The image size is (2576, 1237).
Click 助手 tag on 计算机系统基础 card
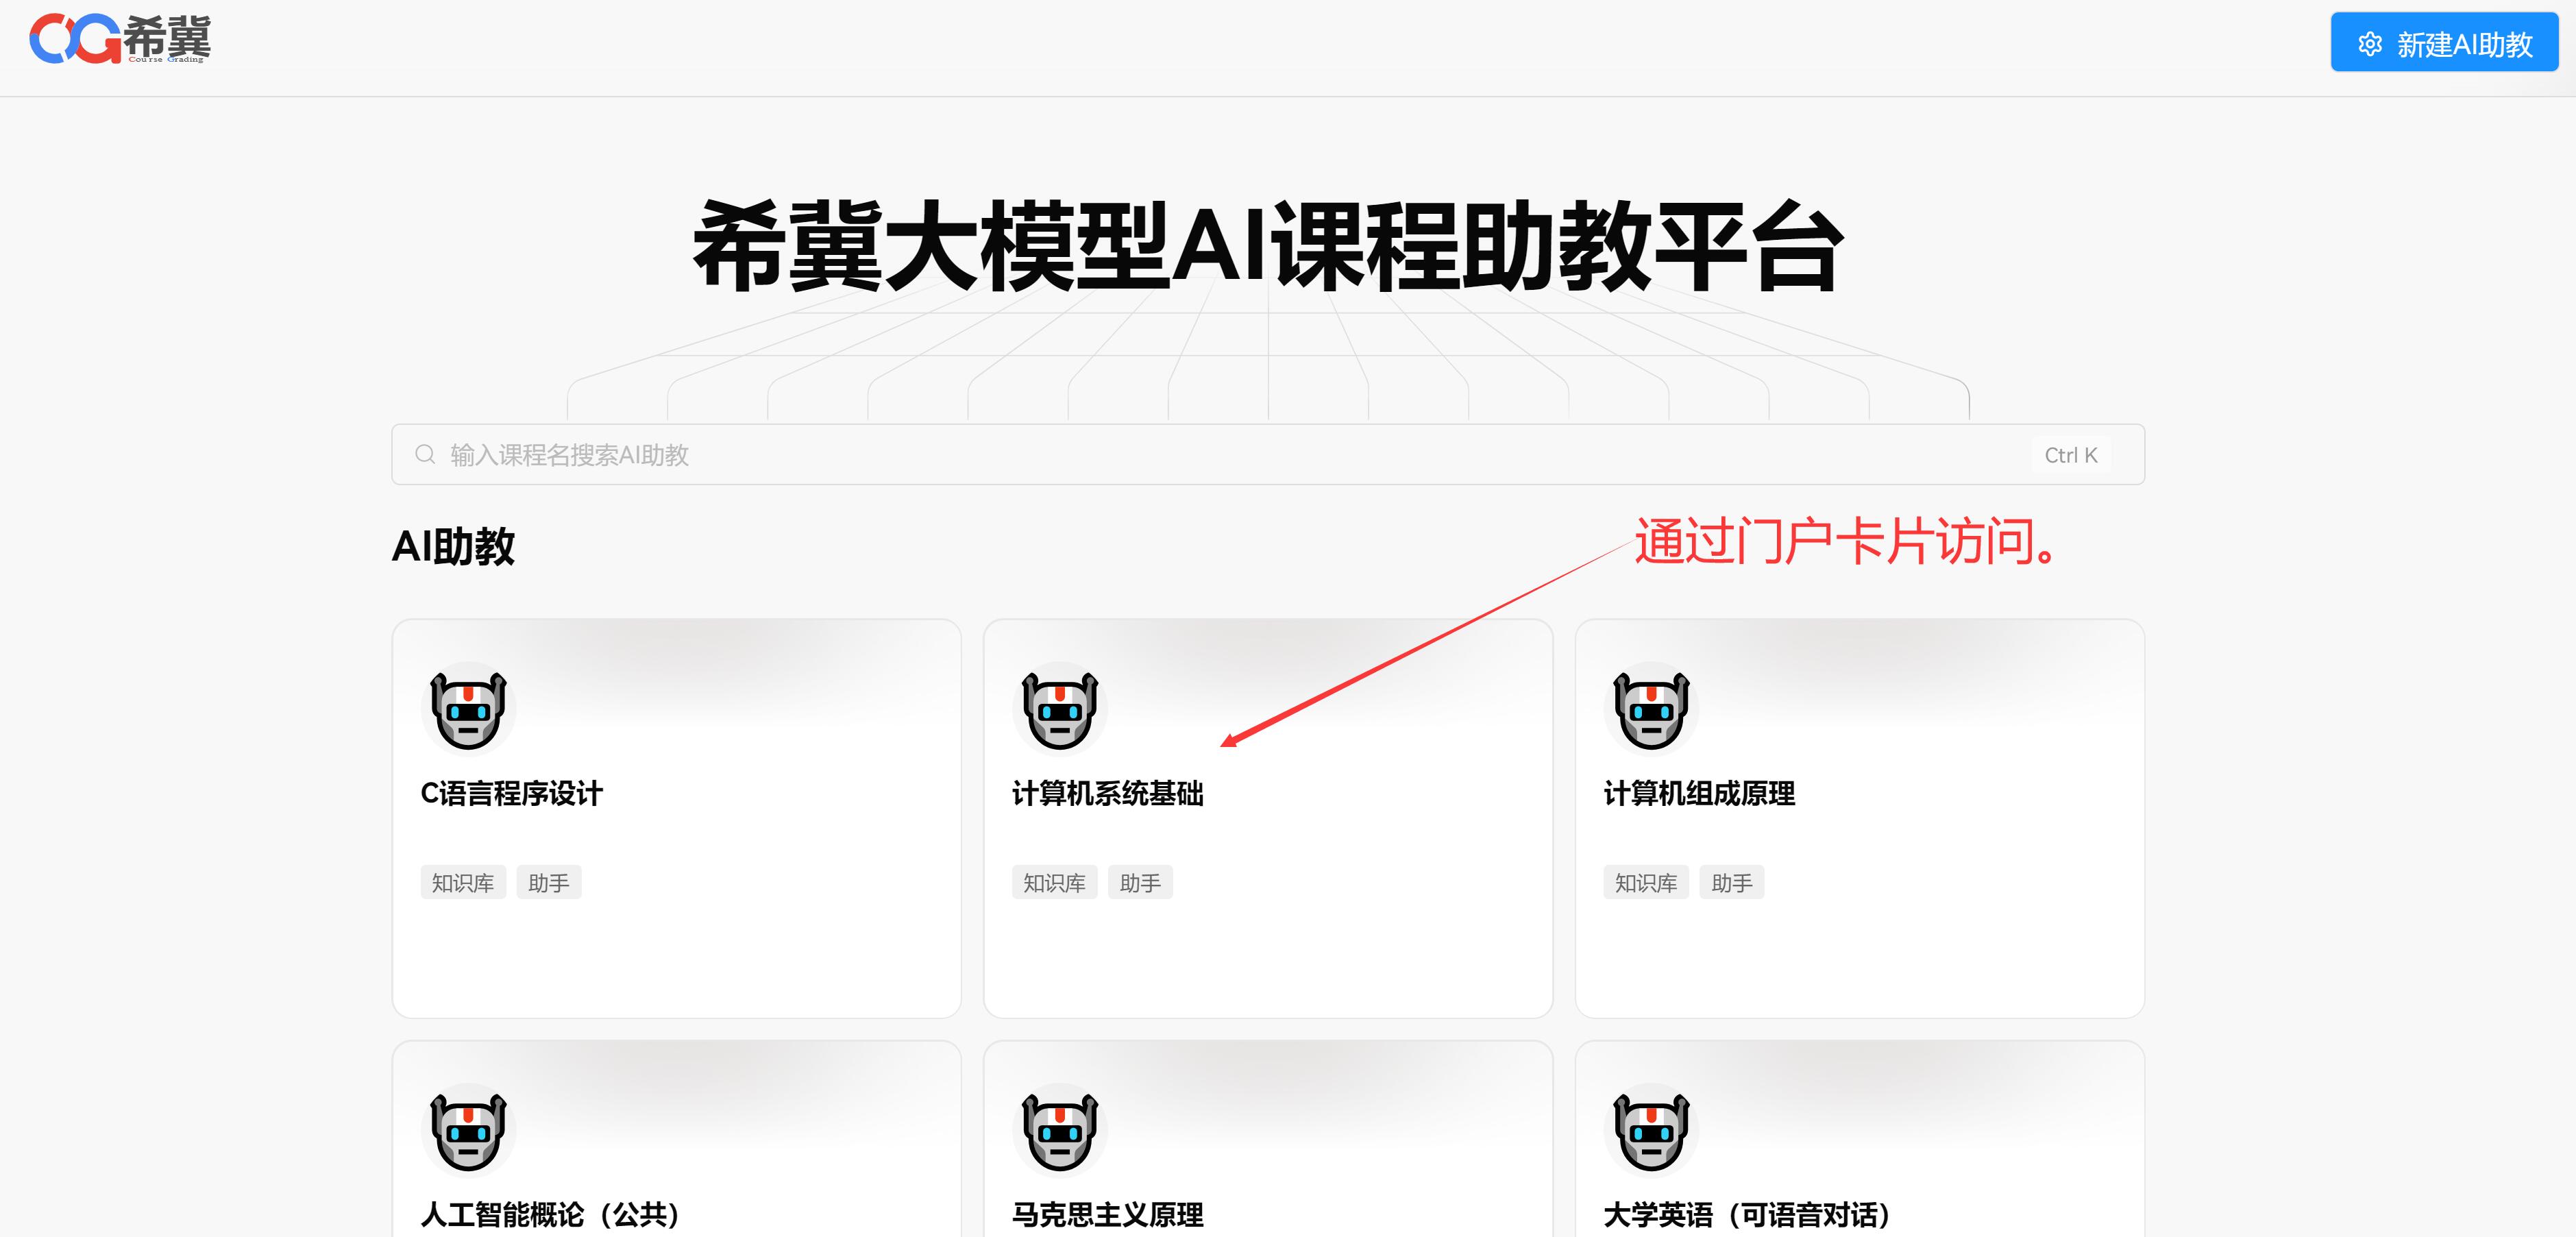[1140, 882]
